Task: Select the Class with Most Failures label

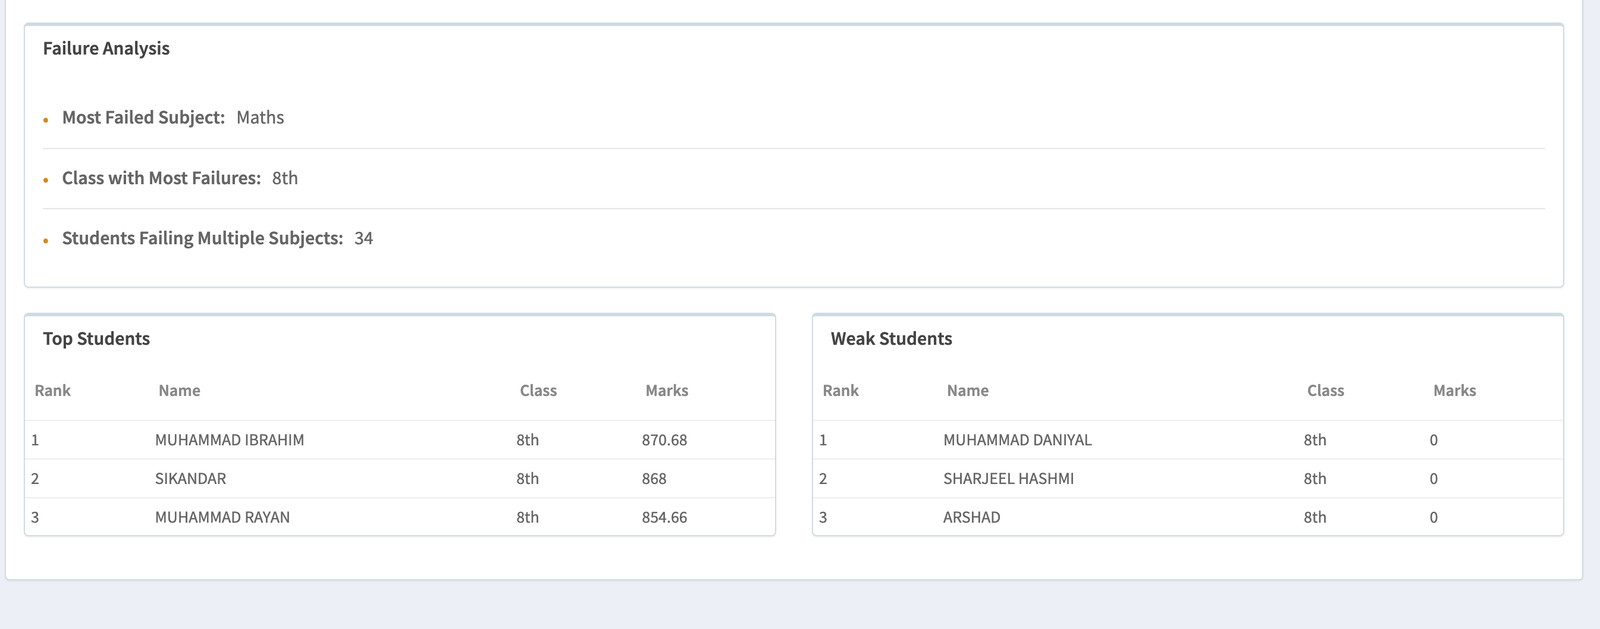Action: point(161,178)
